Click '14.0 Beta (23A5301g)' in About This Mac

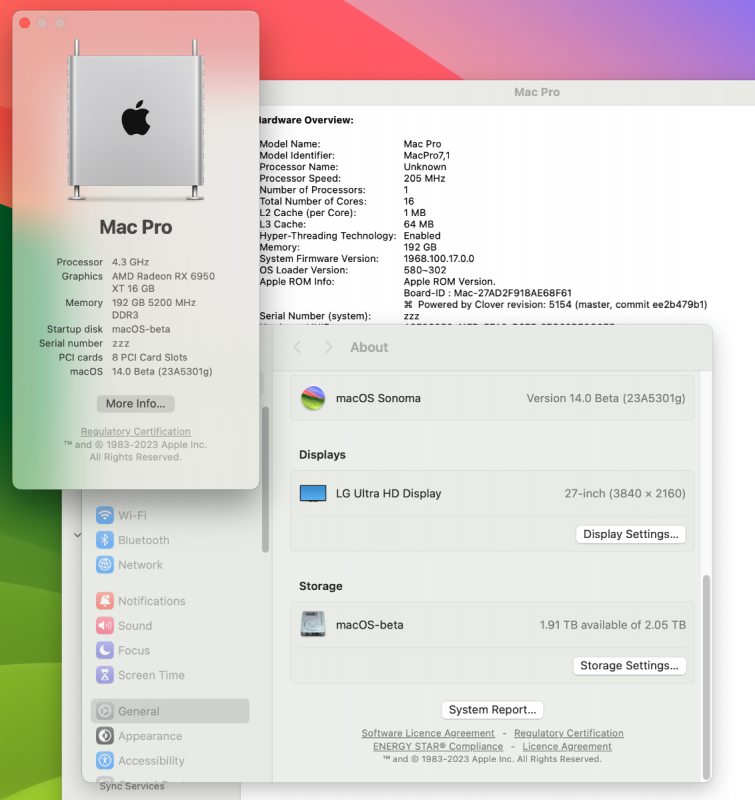tap(162, 371)
